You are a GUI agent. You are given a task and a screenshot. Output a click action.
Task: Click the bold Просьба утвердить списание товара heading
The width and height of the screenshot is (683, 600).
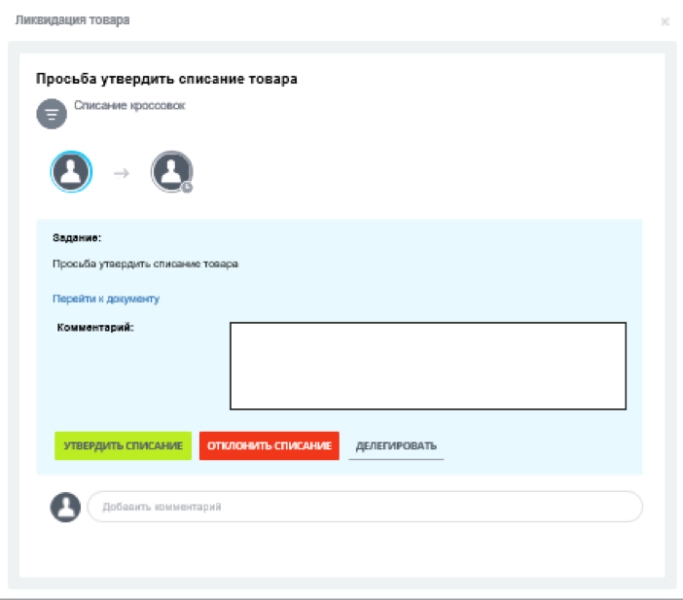point(166,78)
